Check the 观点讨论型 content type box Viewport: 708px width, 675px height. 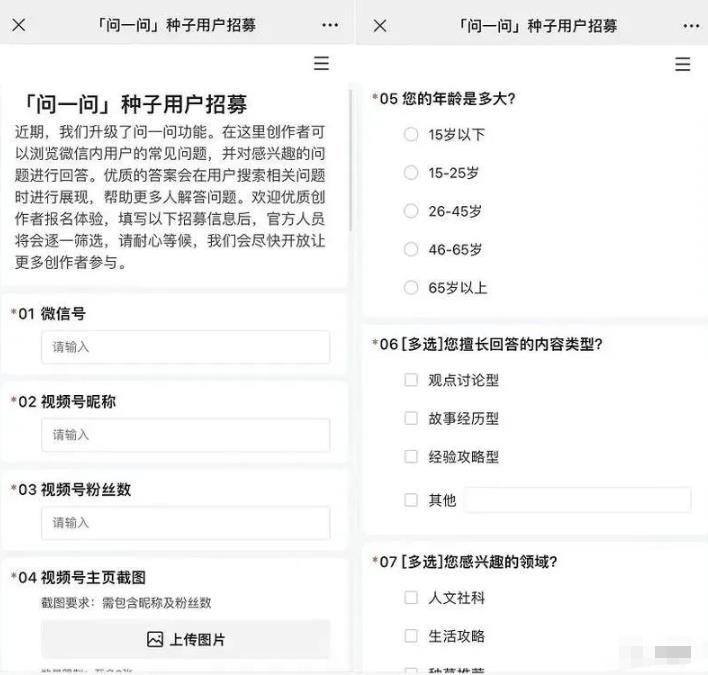(411, 380)
